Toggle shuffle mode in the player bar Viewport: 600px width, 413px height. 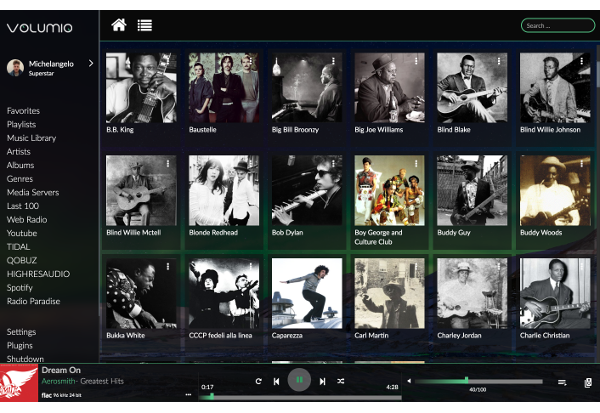coord(341,381)
